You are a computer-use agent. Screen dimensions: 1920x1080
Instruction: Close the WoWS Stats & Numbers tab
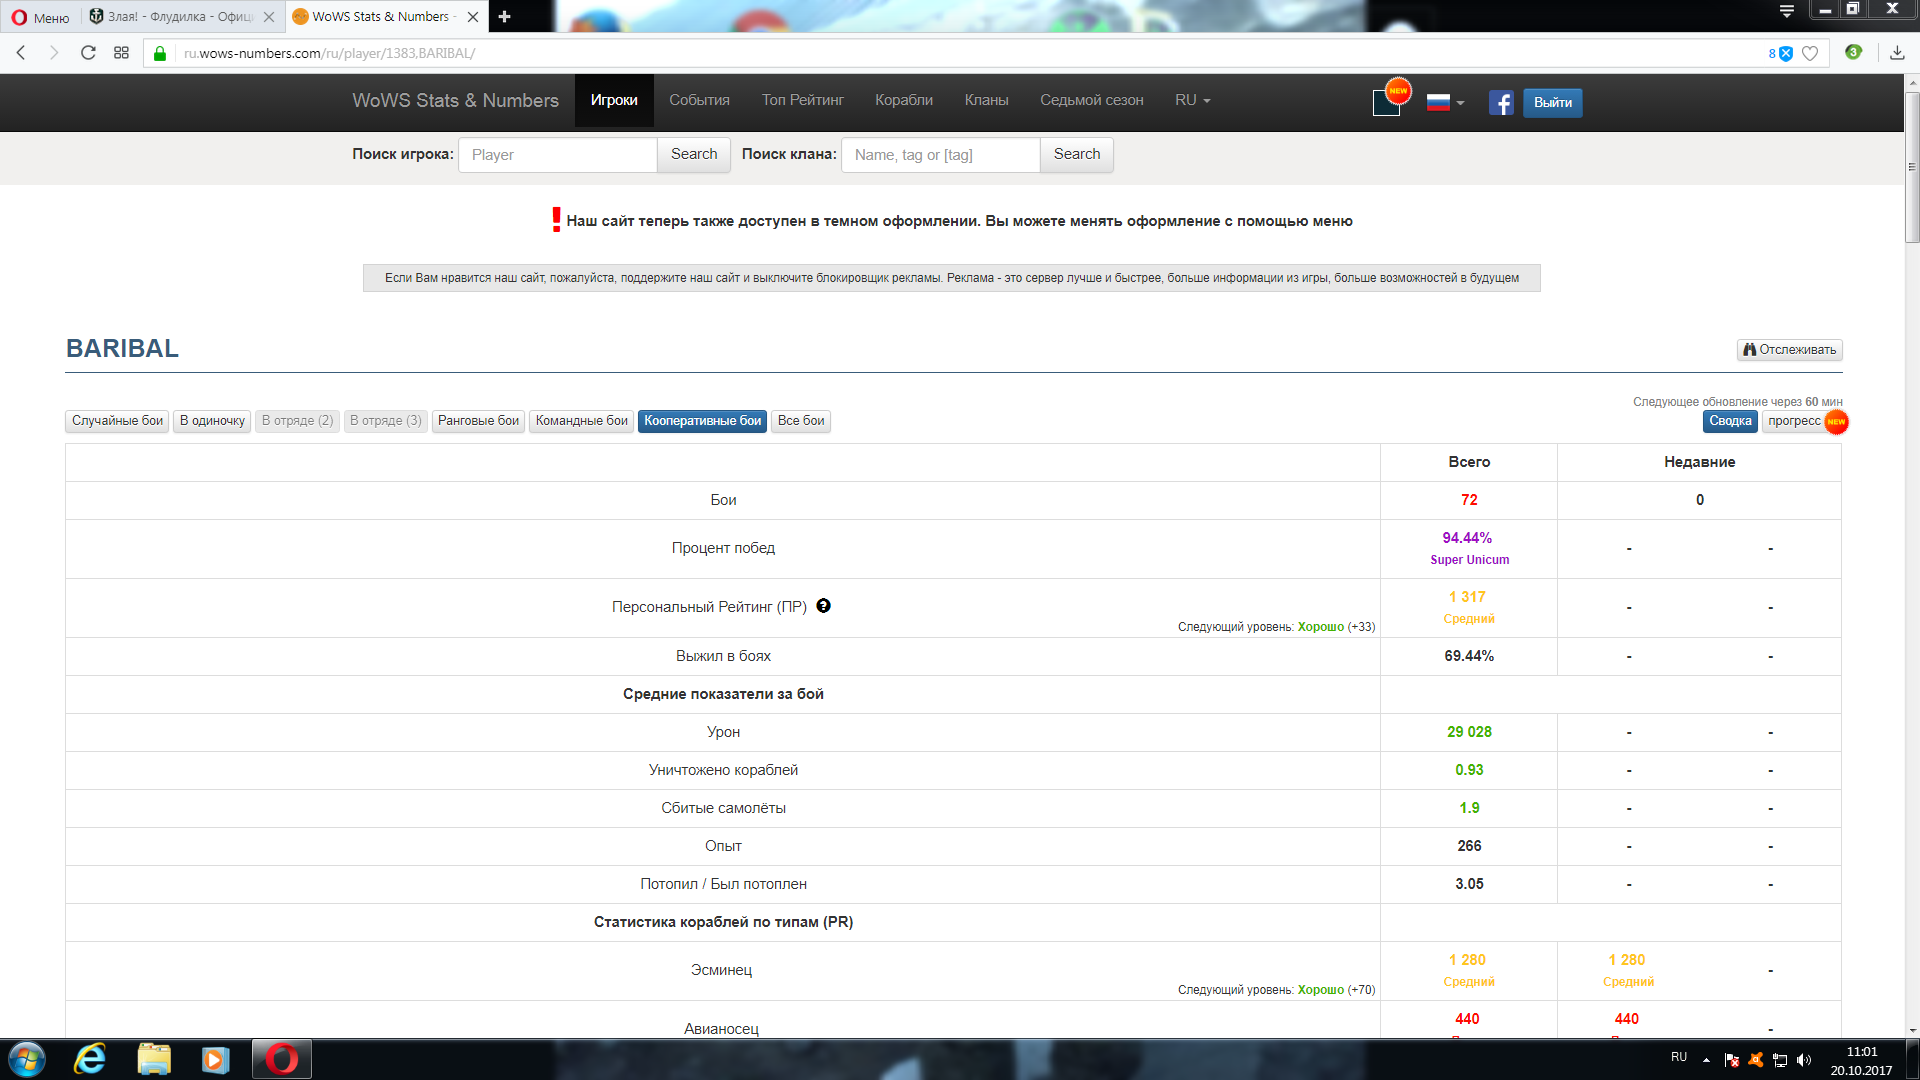click(x=473, y=17)
